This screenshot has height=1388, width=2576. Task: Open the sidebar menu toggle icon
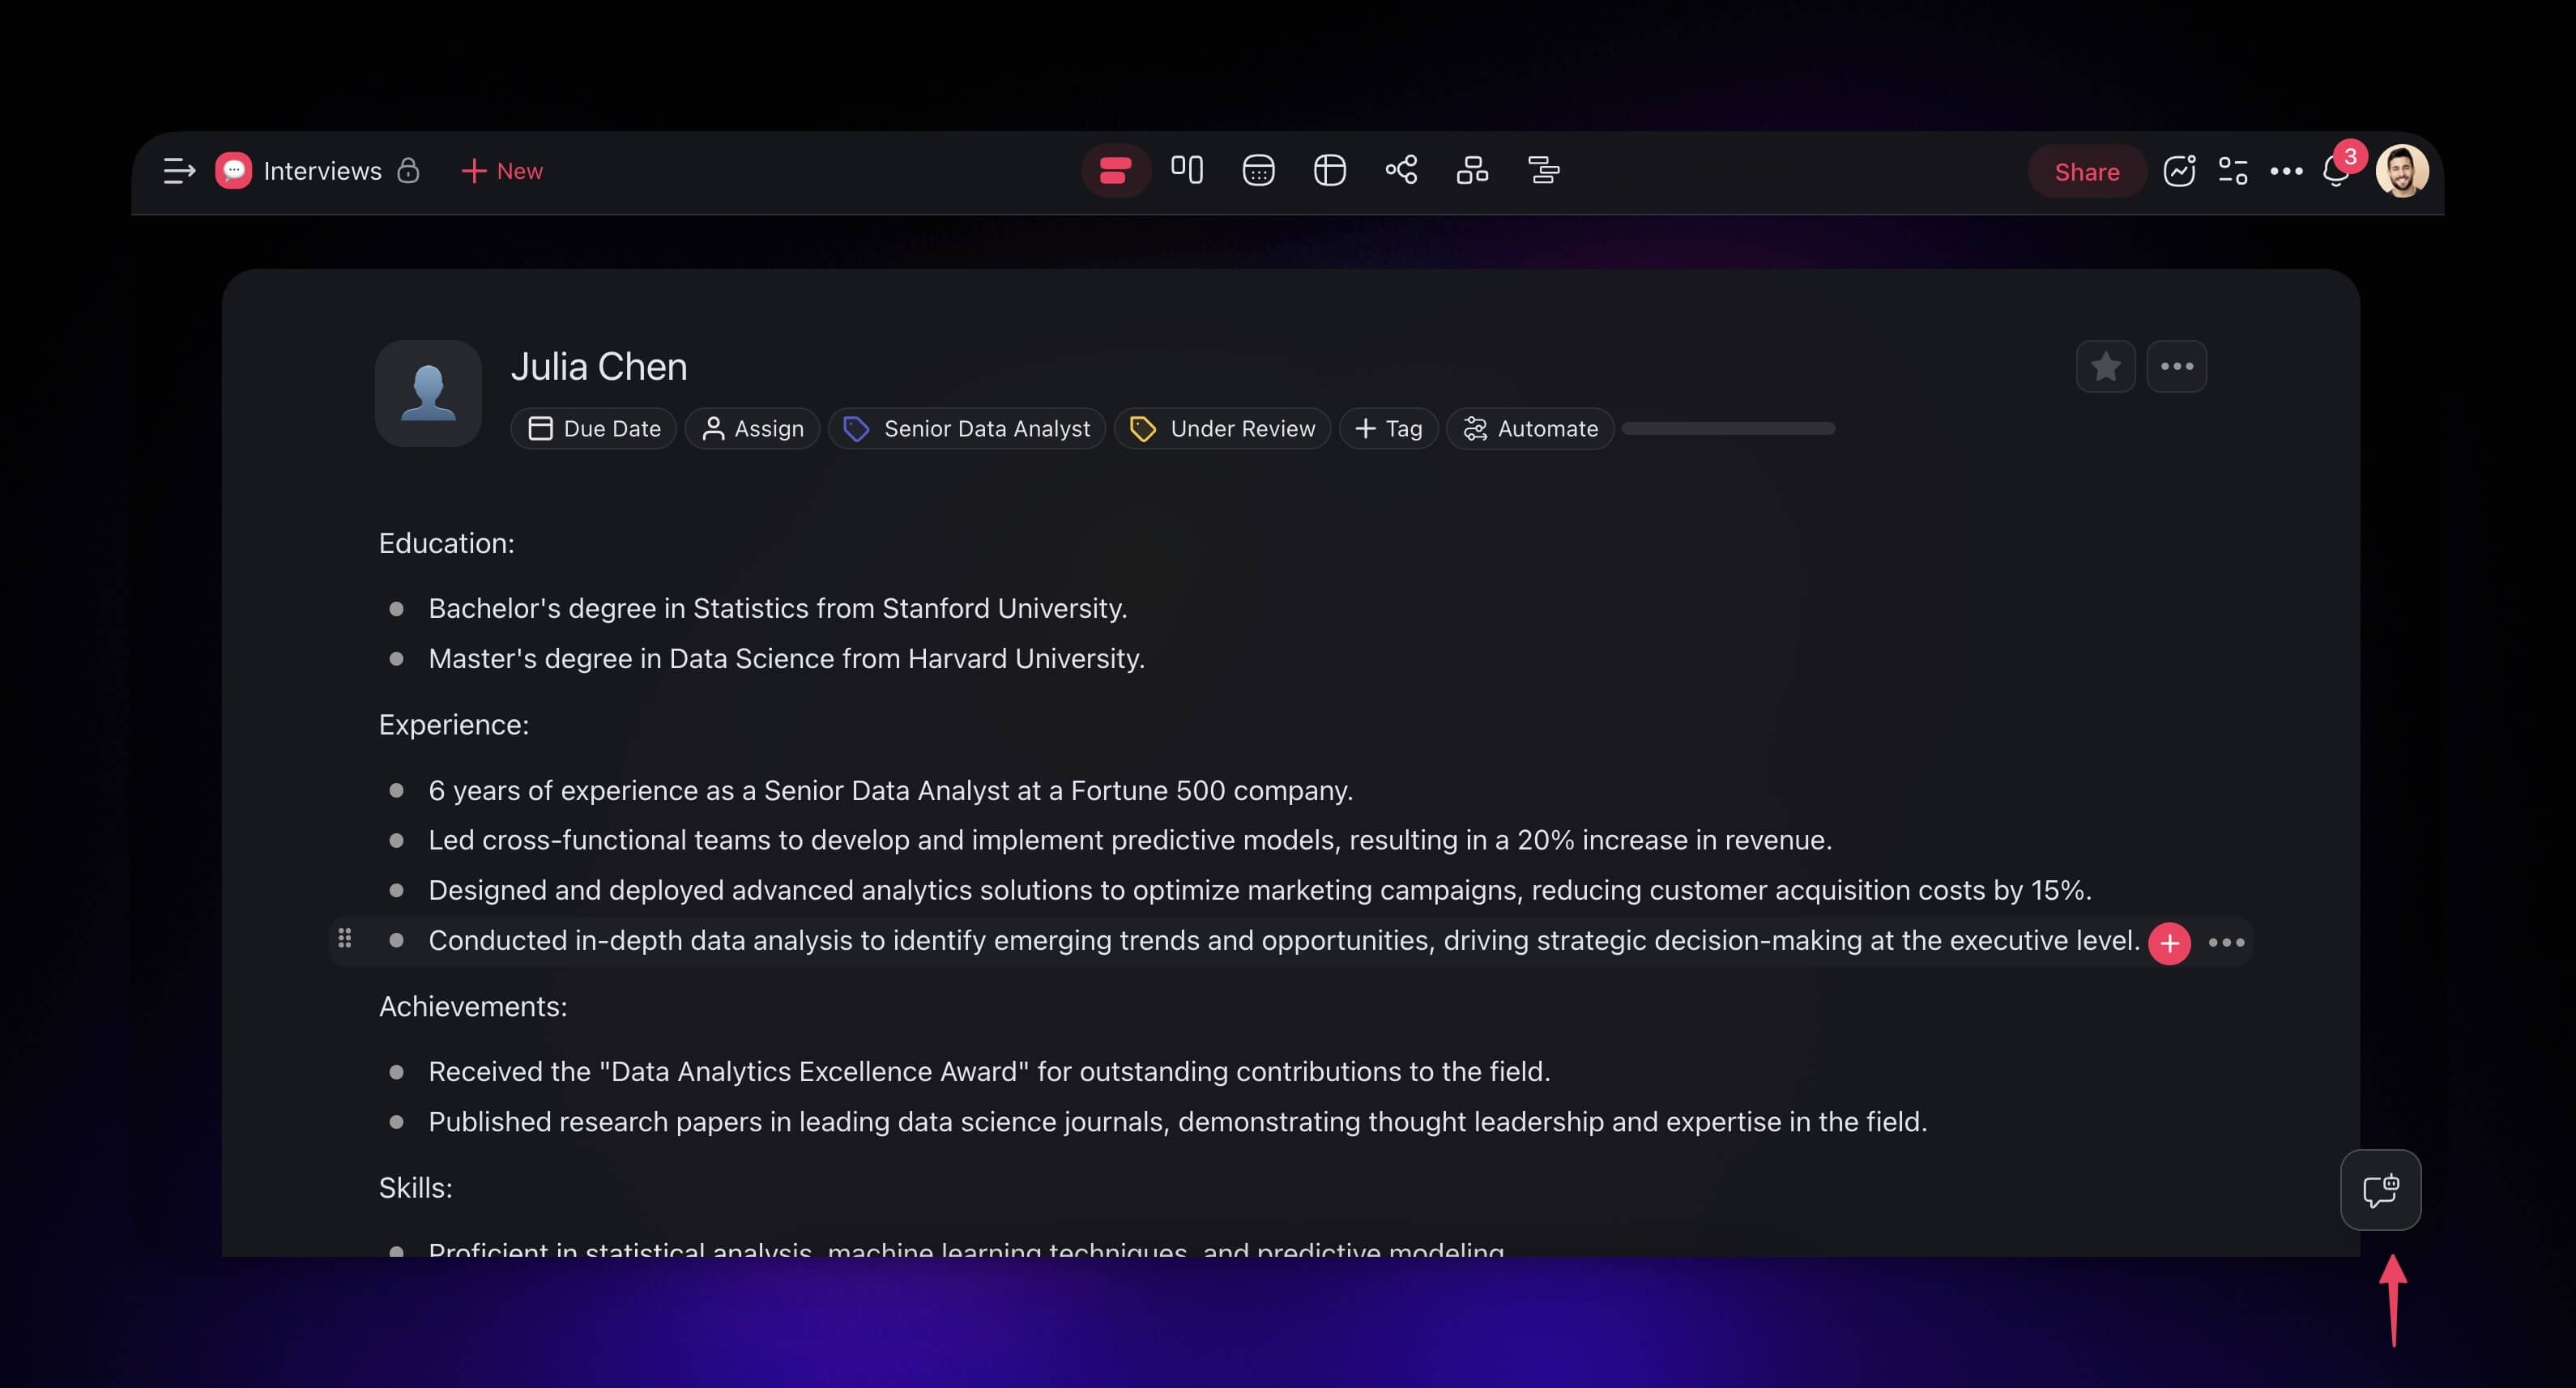click(179, 171)
